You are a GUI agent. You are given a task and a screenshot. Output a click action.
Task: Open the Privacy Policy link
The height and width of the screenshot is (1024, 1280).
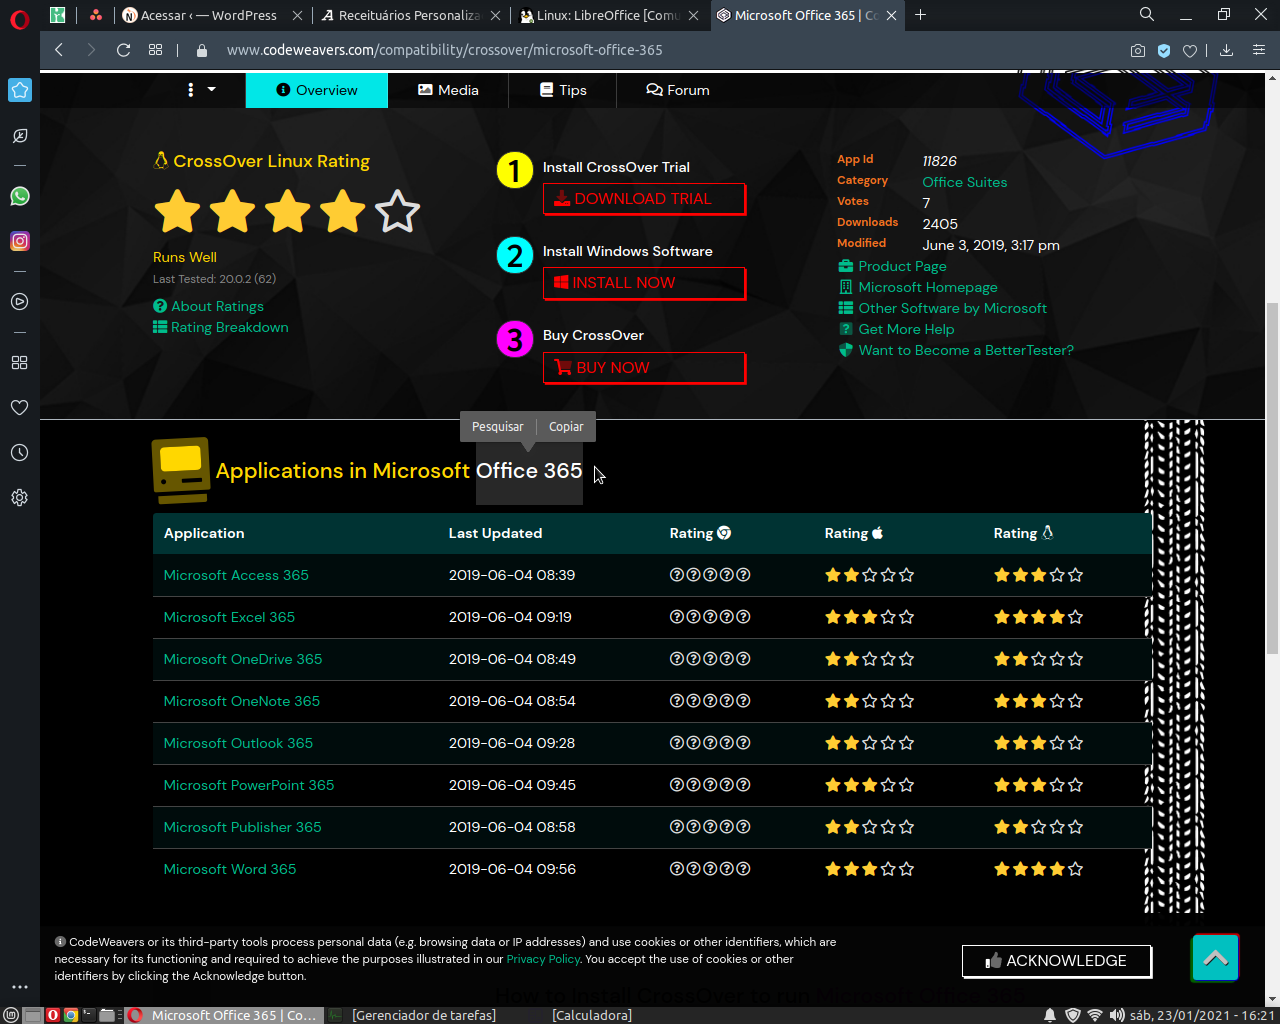[543, 959]
